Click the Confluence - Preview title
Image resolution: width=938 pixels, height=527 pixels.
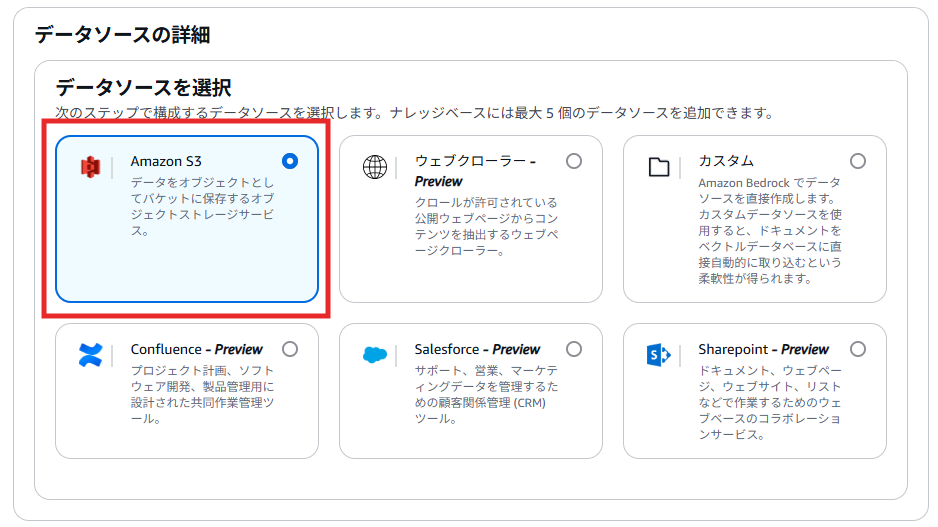(x=196, y=349)
